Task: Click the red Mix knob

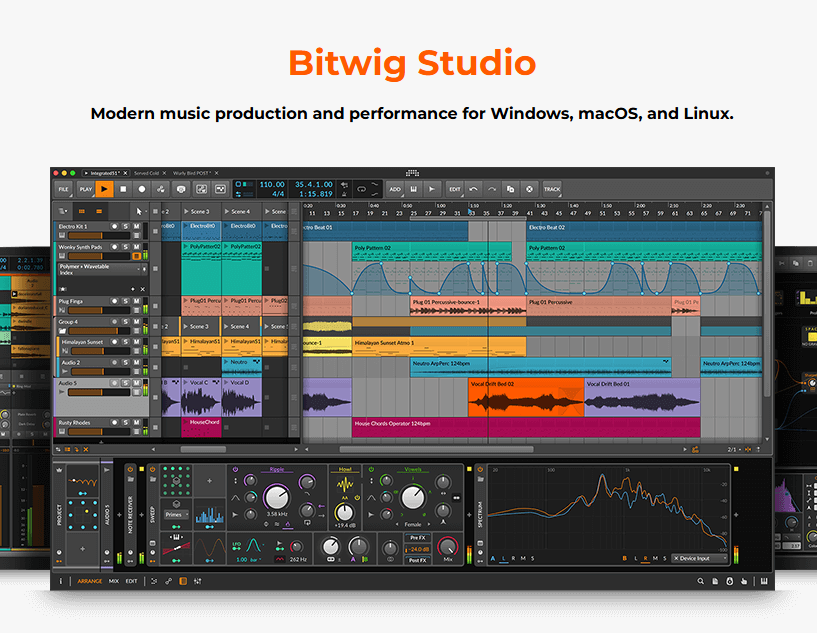Action: pos(448,545)
